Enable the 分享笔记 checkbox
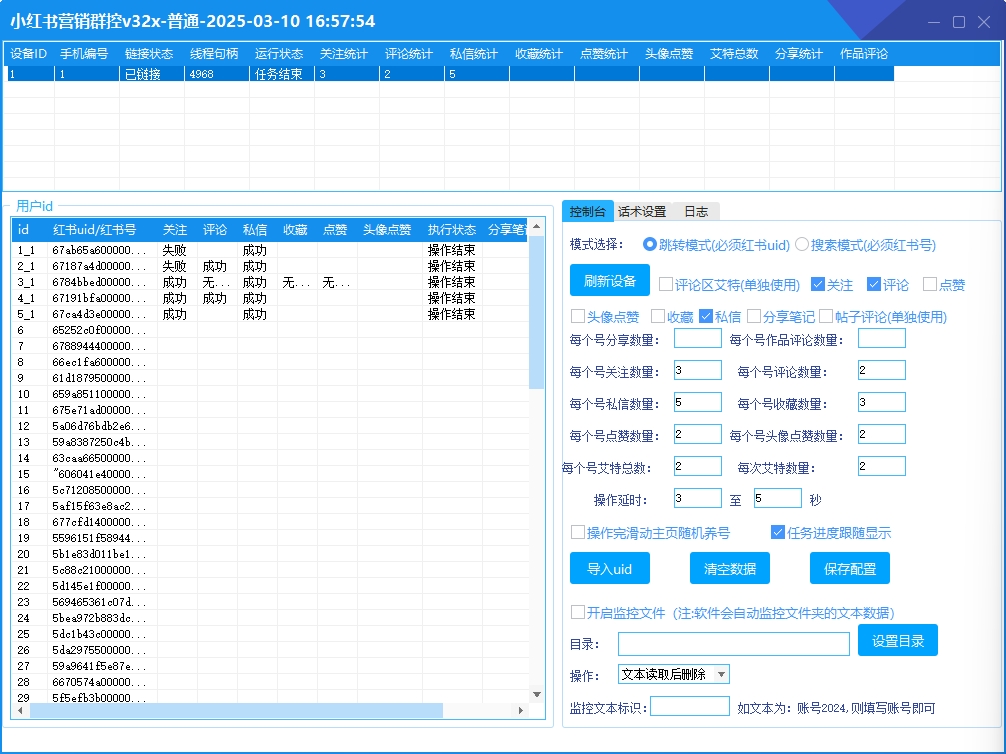Image resolution: width=1006 pixels, height=754 pixels. click(754, 316)
